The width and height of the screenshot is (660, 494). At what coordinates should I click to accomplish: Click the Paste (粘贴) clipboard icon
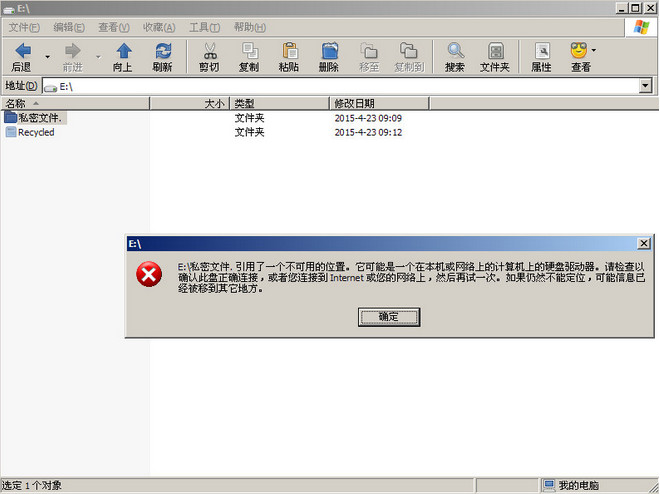click(290, 51)
